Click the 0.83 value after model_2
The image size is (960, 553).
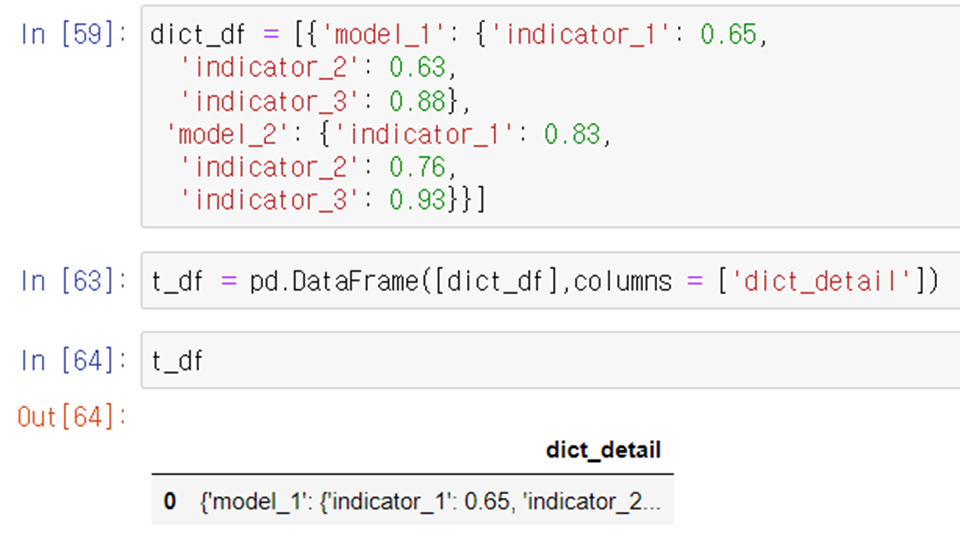pyautogui.click(x=572, y=134)
